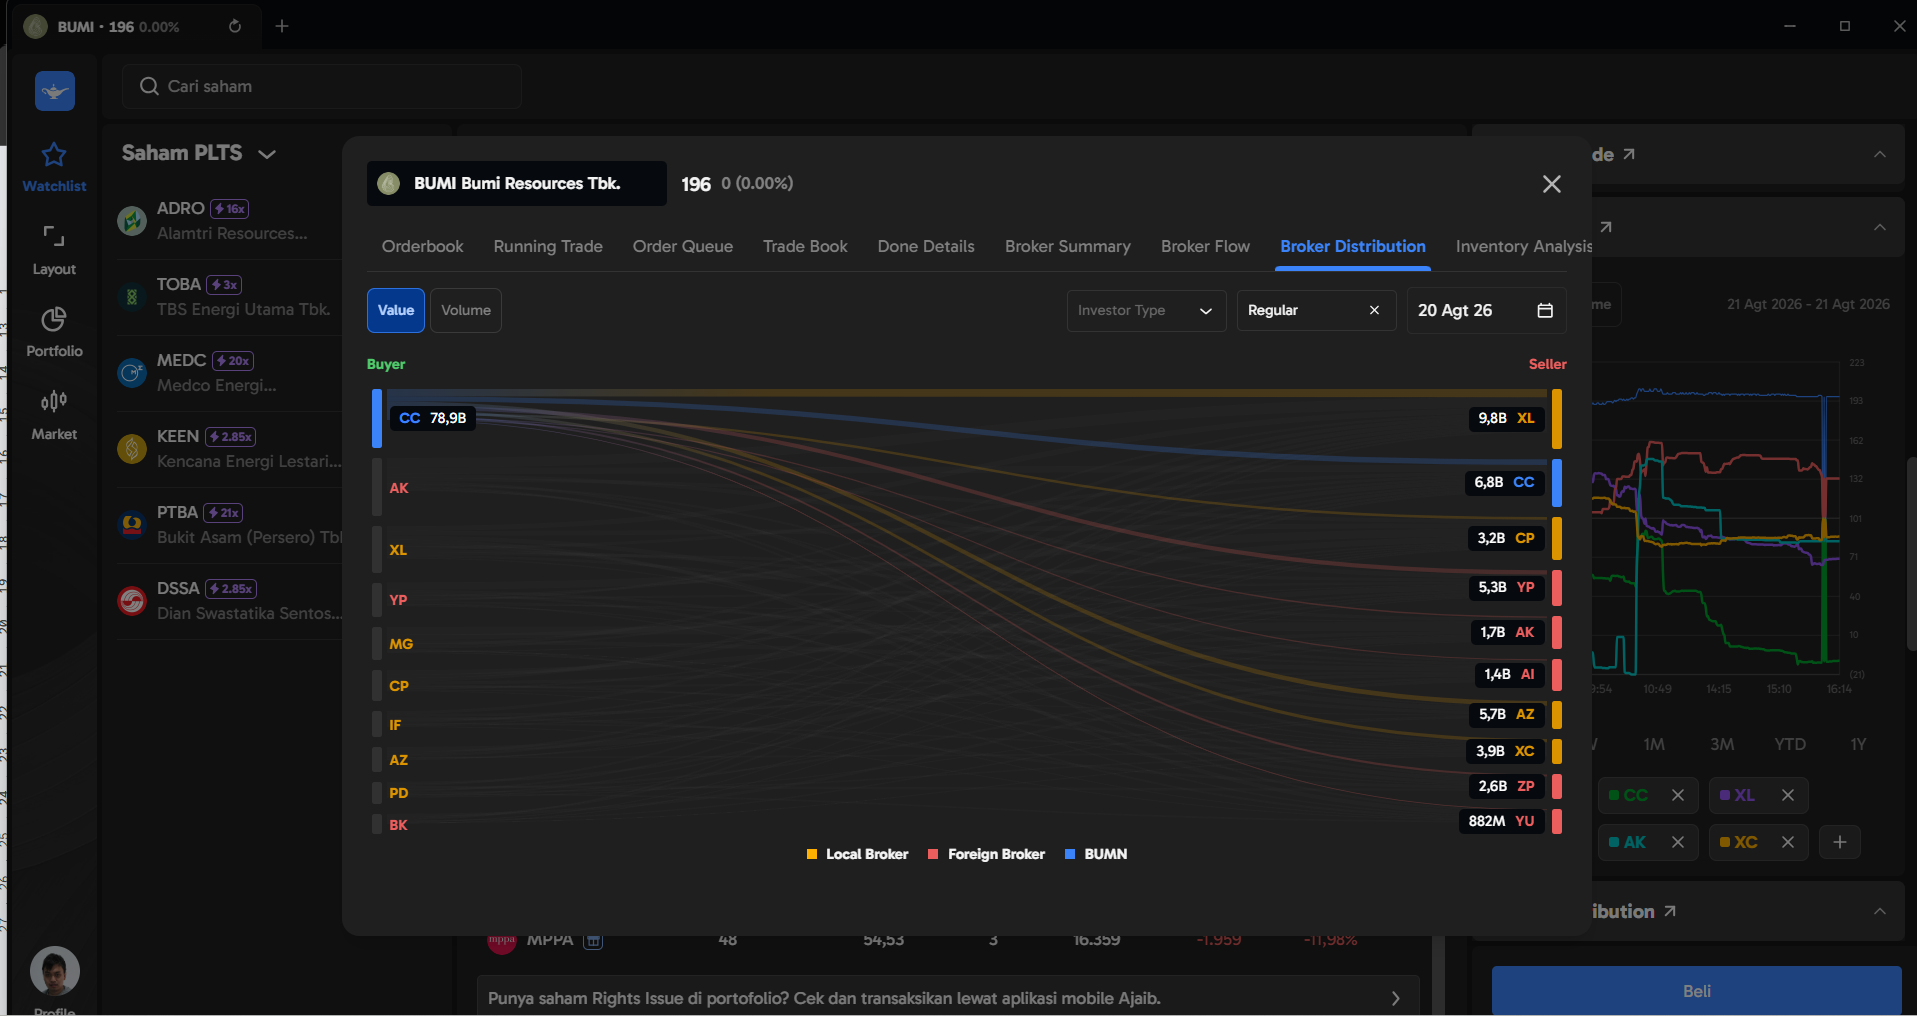Image resolution: width=1917 pixels, height=1016 pixels.
Task: Switch chart mode to Volume
Action: click(466, 310)
